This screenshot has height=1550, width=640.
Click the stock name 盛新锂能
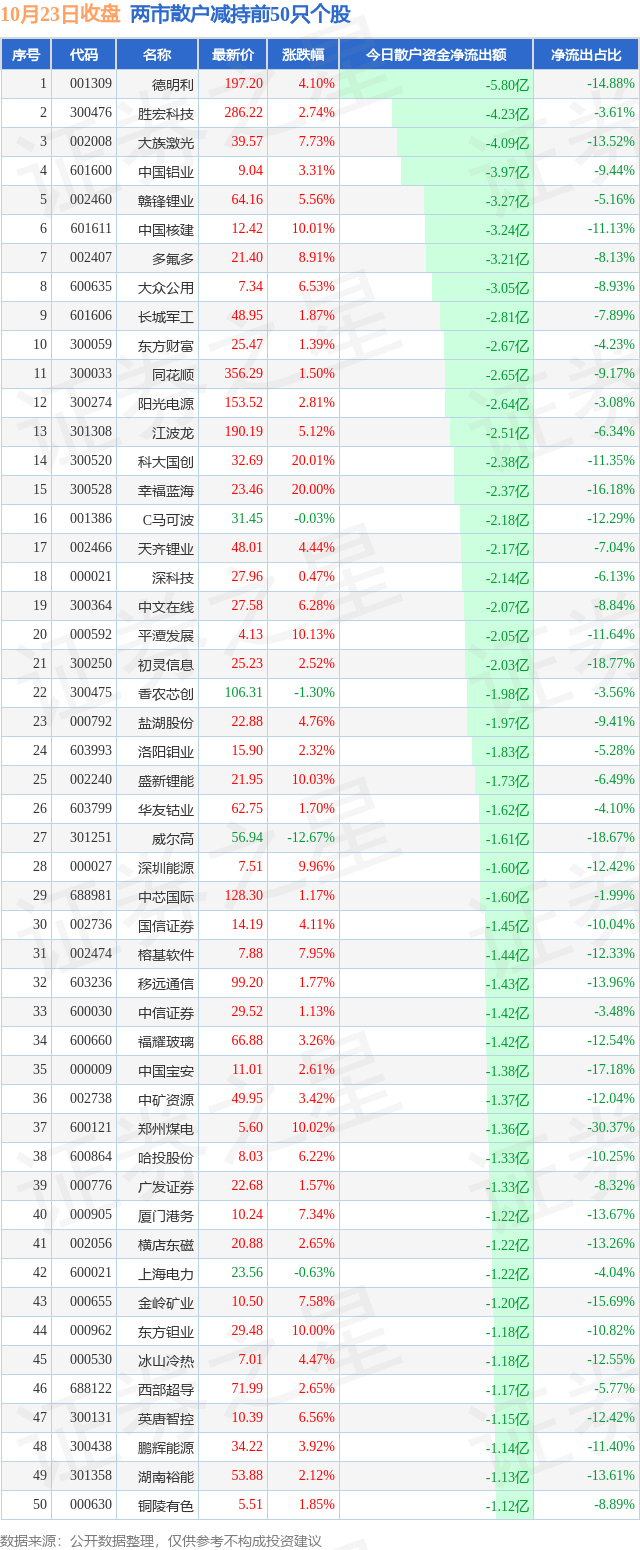165,780
